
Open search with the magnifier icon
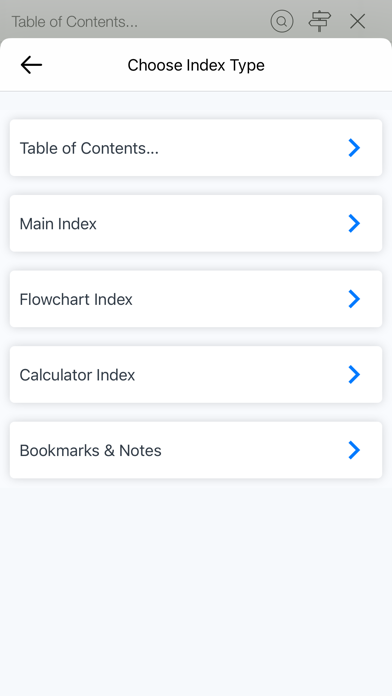(282, 21)
